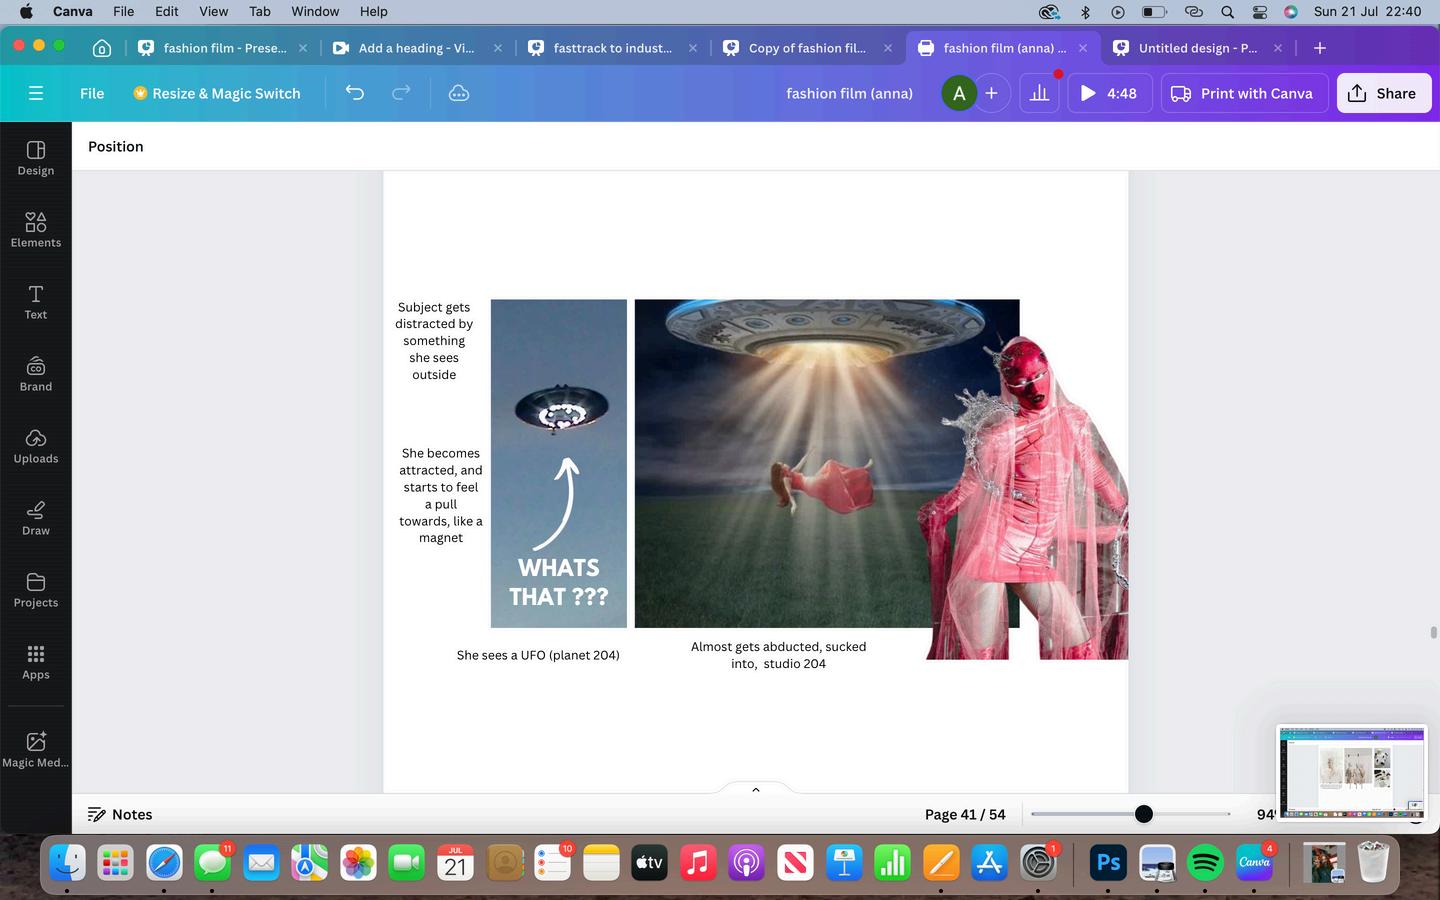Open the View menu in menu bar
The height and width of the screenshot is (900, 1440).
click(213, 11)
